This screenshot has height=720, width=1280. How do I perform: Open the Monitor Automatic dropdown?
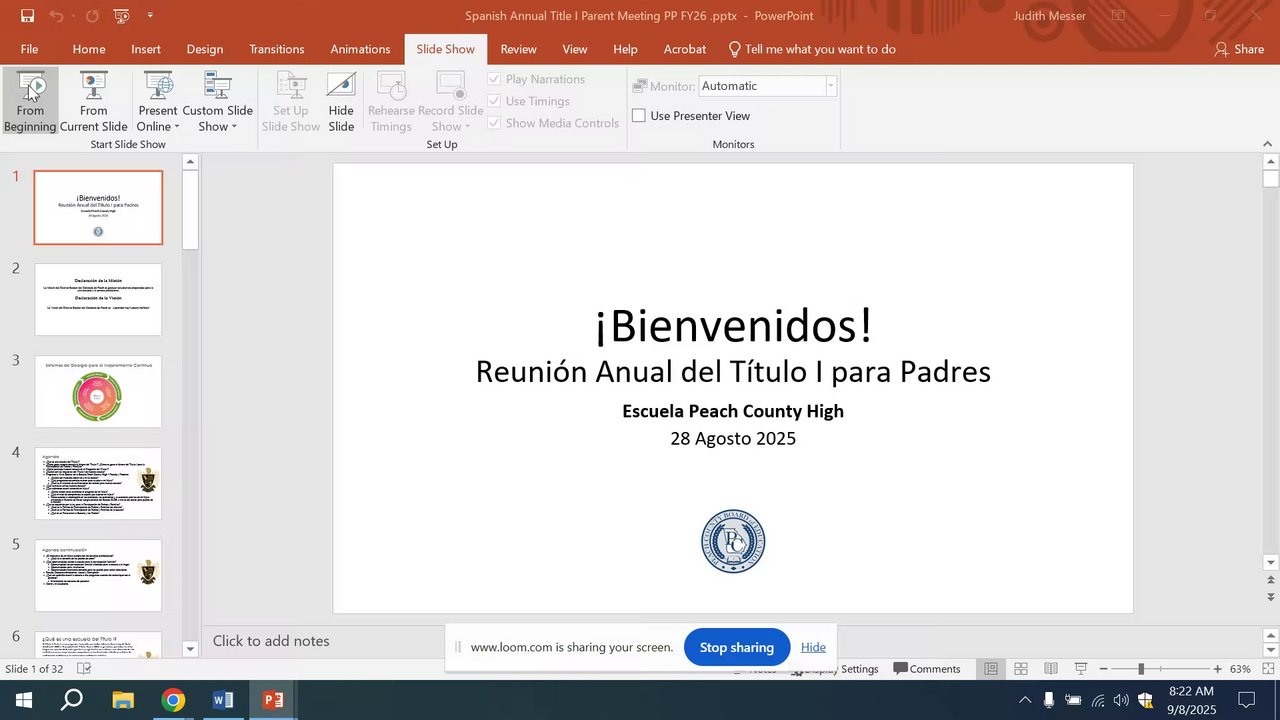click(x=830, y=86)
